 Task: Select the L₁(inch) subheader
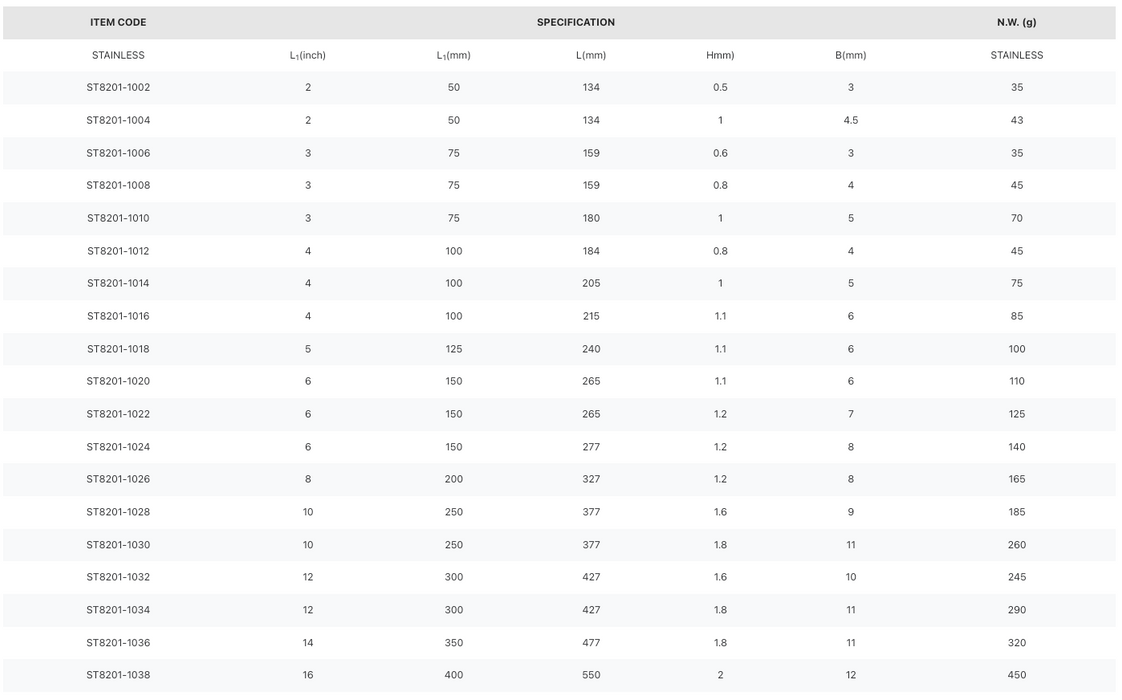(308, 55)
